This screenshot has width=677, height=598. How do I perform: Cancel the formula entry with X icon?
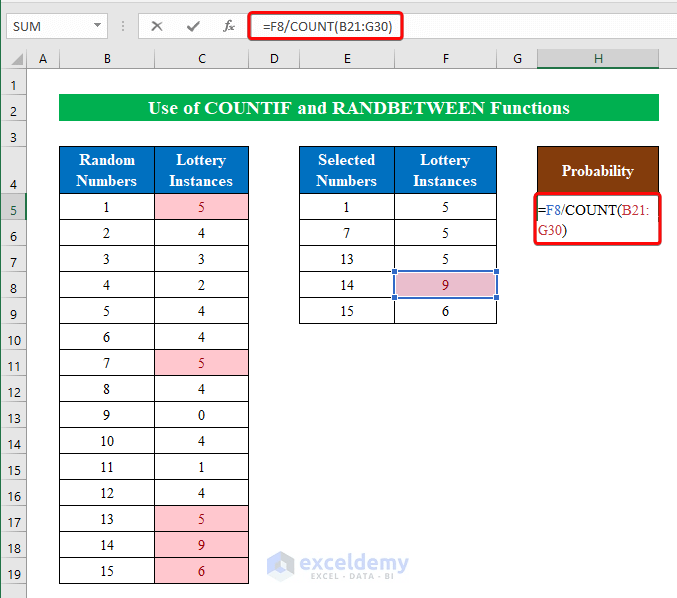157,26
